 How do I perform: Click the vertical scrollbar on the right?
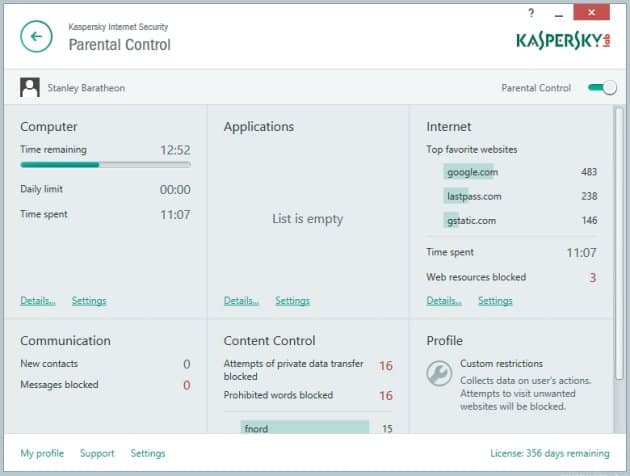(619, 243)
